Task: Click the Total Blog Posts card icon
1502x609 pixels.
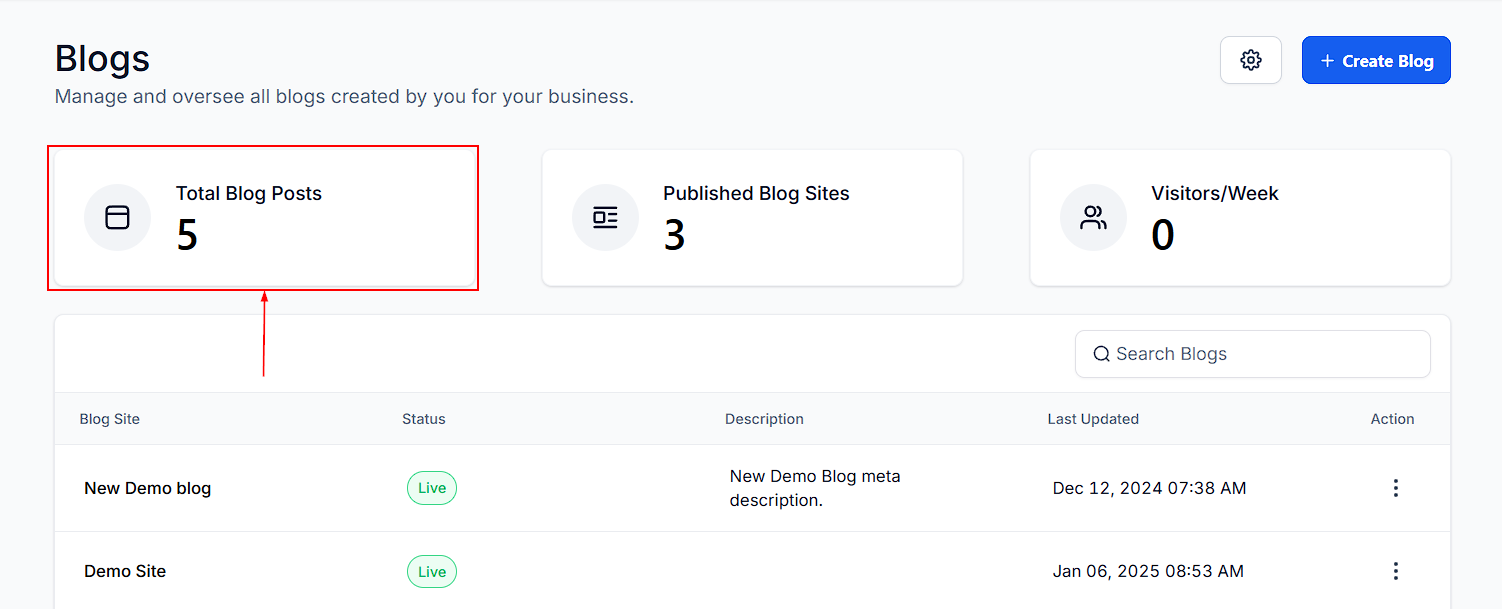Action: pos(117,217)
